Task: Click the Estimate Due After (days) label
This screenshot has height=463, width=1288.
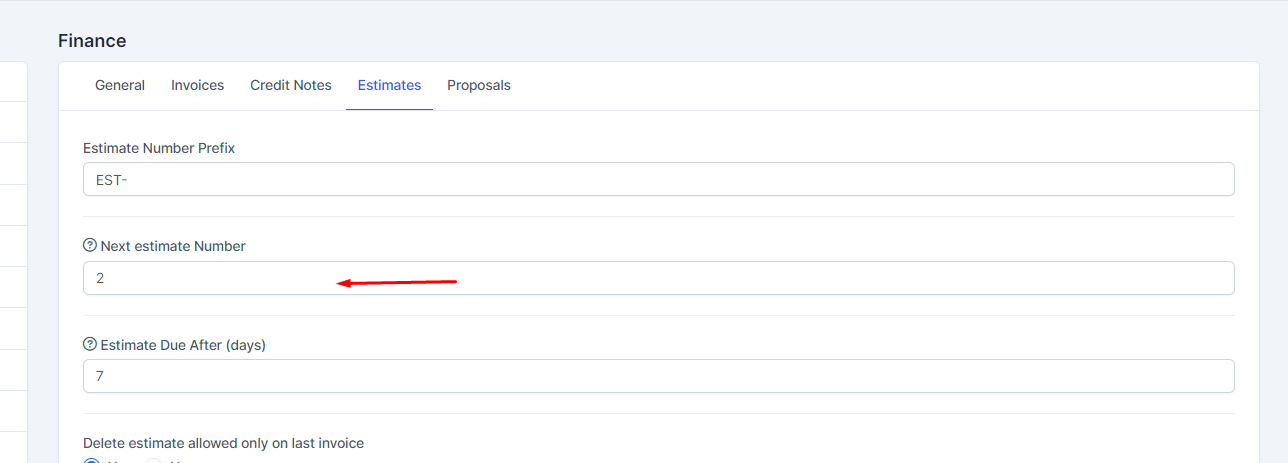Action: (x=183, y=344)
